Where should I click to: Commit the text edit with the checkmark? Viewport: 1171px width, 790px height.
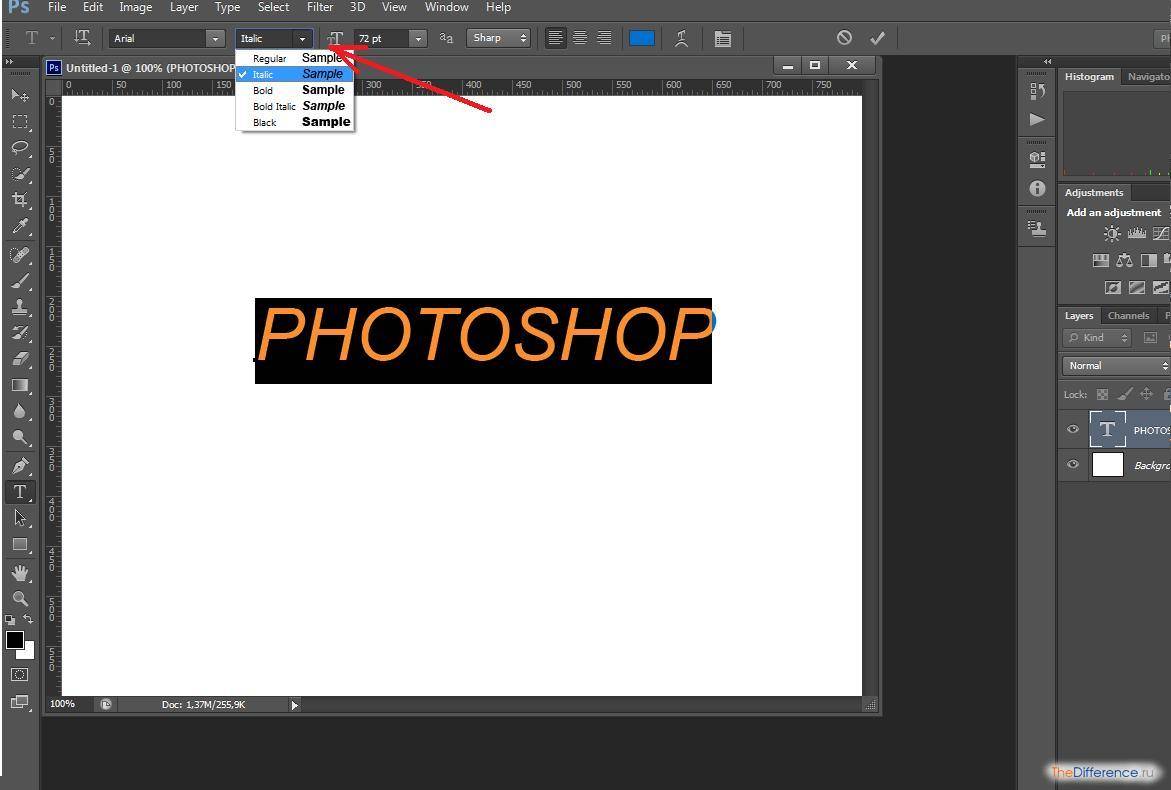pyautogui.click(x=877, y=38)
